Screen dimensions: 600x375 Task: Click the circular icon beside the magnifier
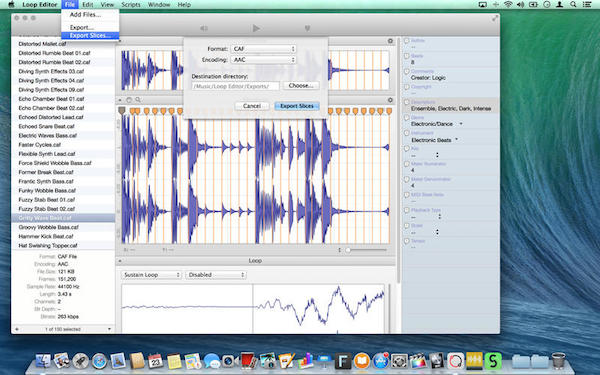tap(129, 100)
